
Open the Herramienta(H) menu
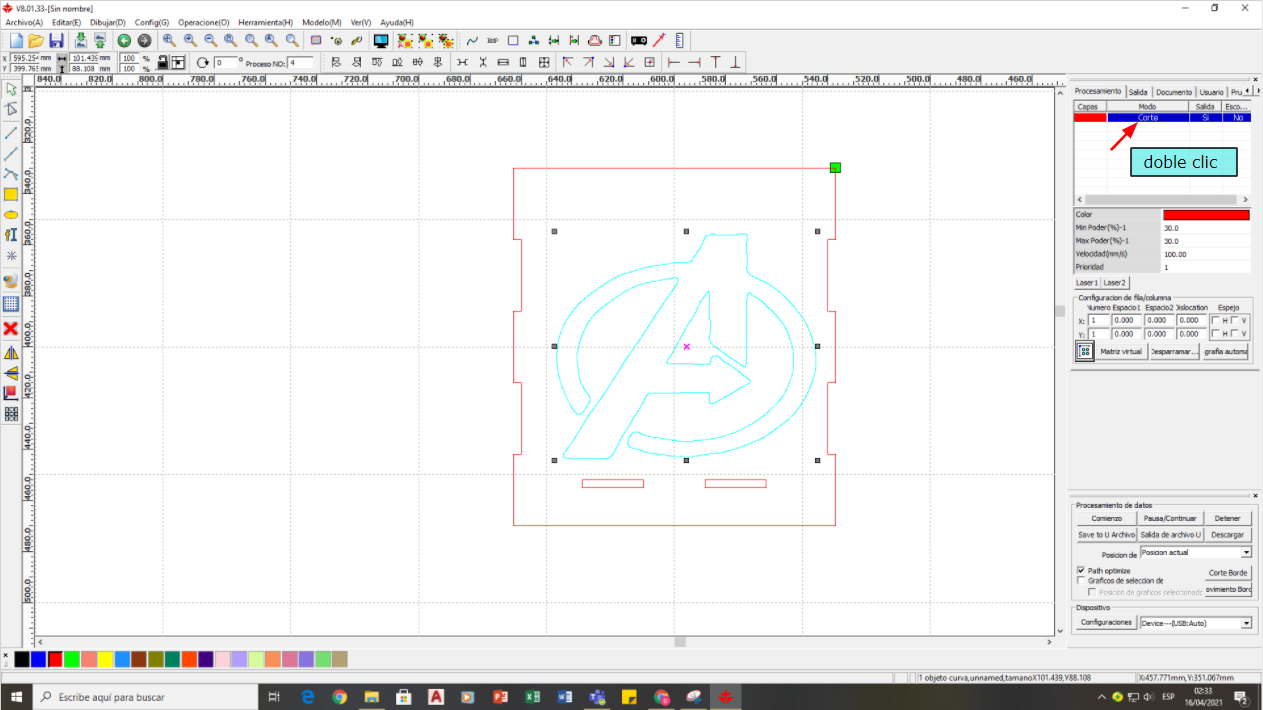point(265,22)
